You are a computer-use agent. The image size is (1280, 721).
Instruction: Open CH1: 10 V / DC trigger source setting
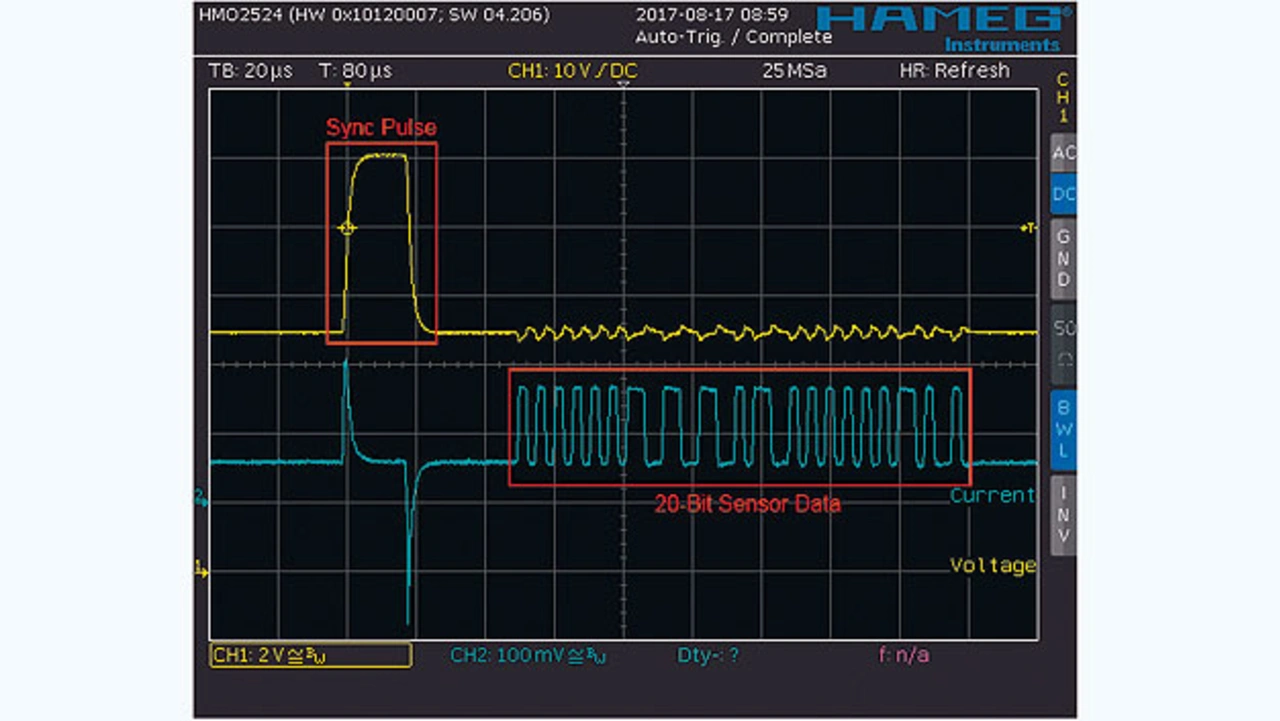pos(572,71)
